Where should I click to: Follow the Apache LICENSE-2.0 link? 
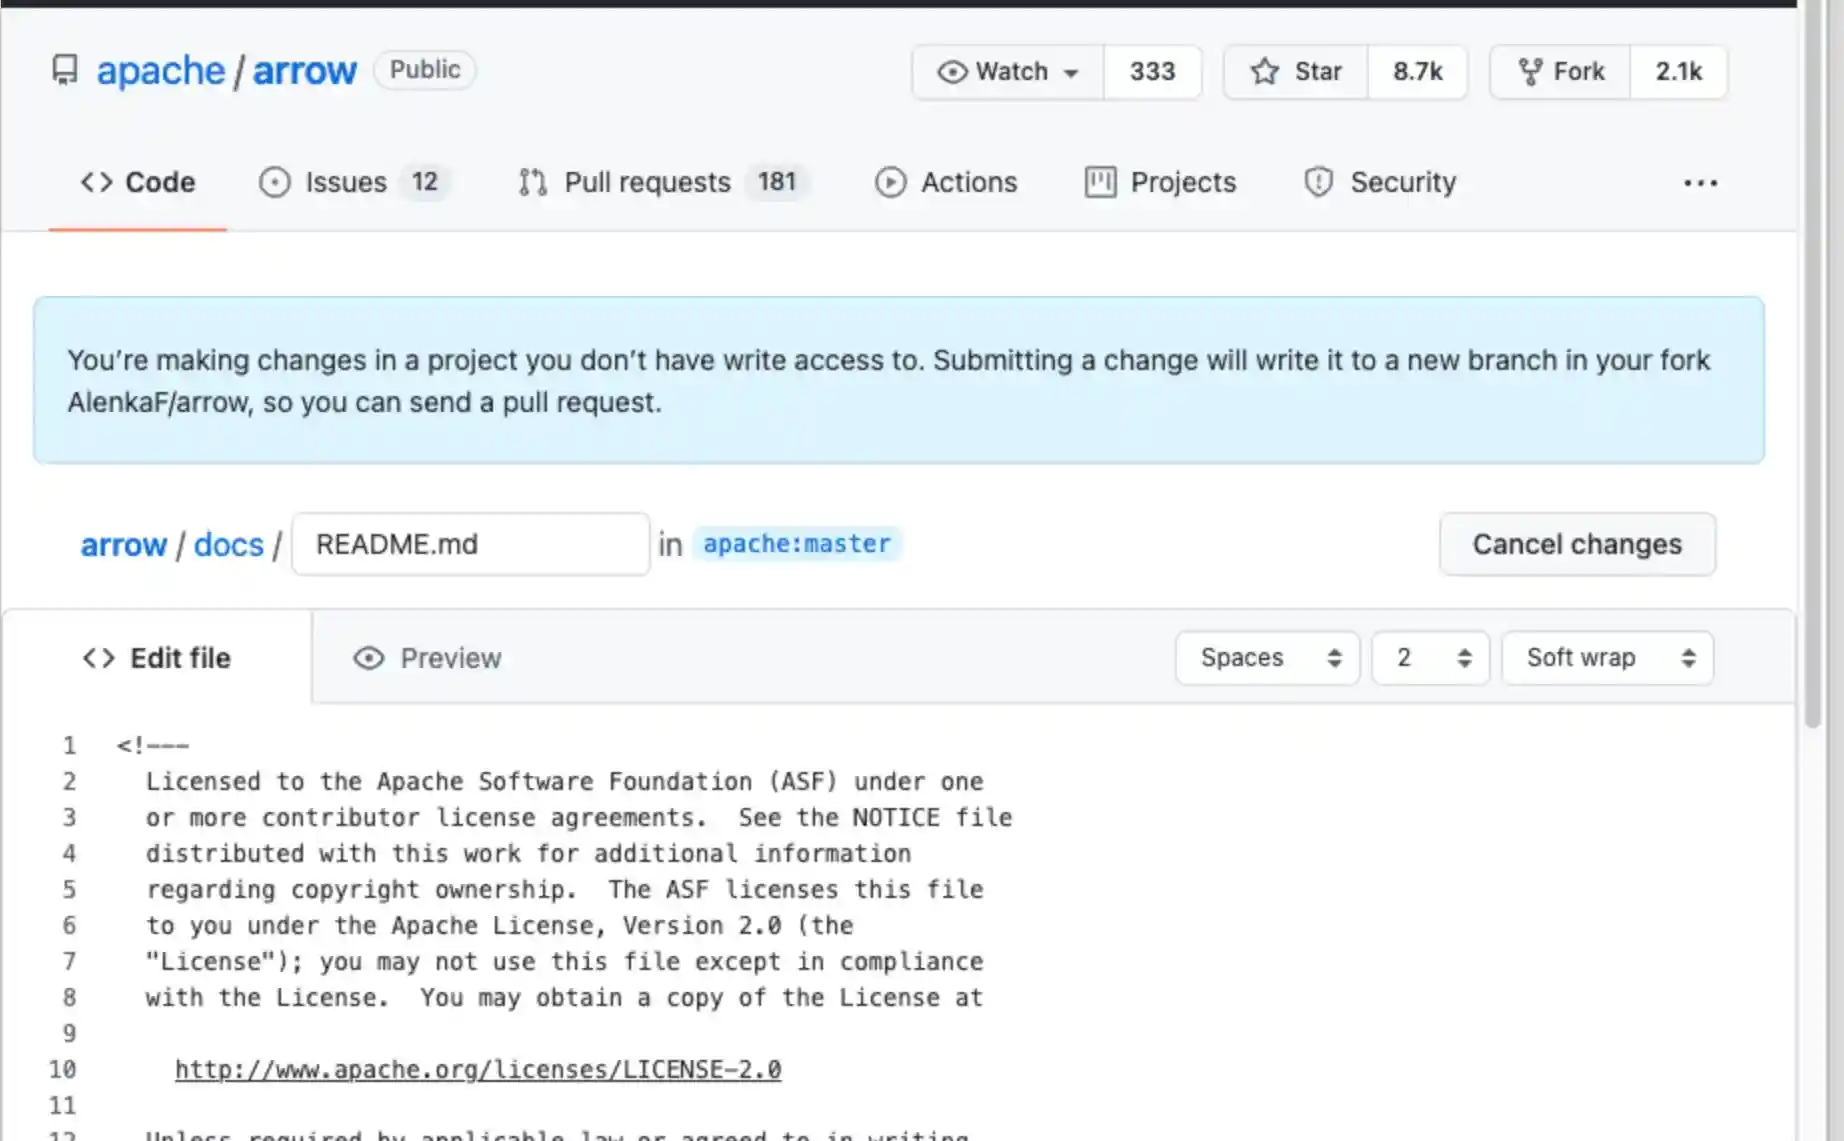point(478,1069)
